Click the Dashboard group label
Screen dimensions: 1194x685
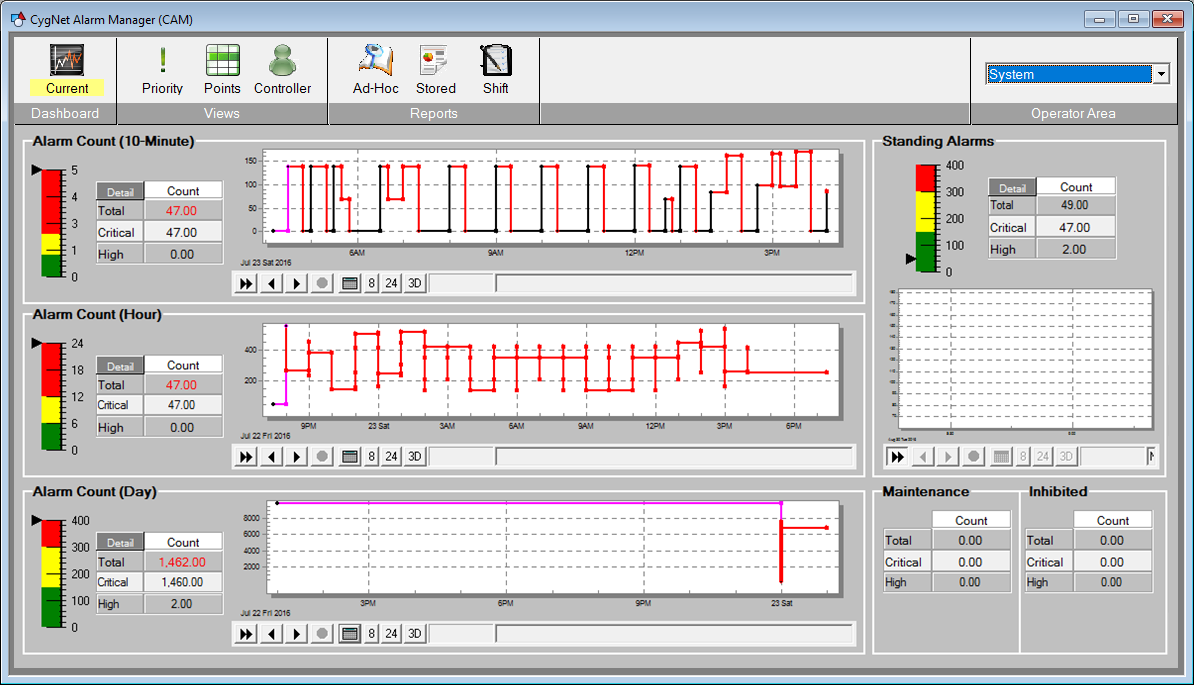click(65, 113)
